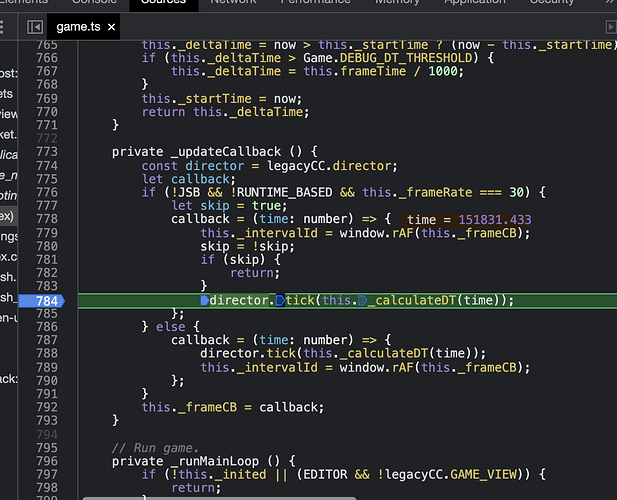The height and width of the screenshot is (500, 617).
Task: Click the comment text // Run game.
Action: pos(156,448)
